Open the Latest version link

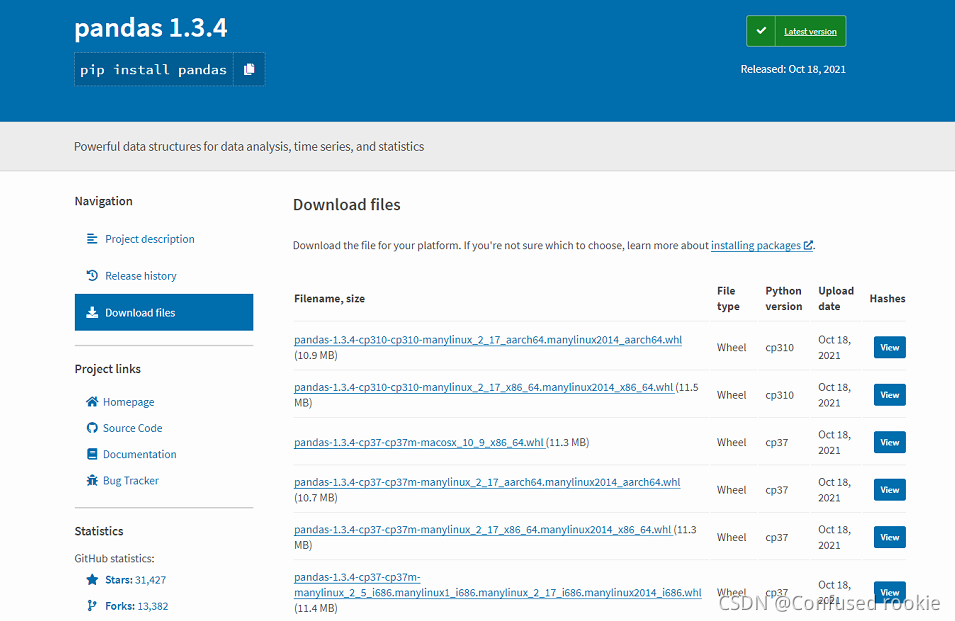810,32
